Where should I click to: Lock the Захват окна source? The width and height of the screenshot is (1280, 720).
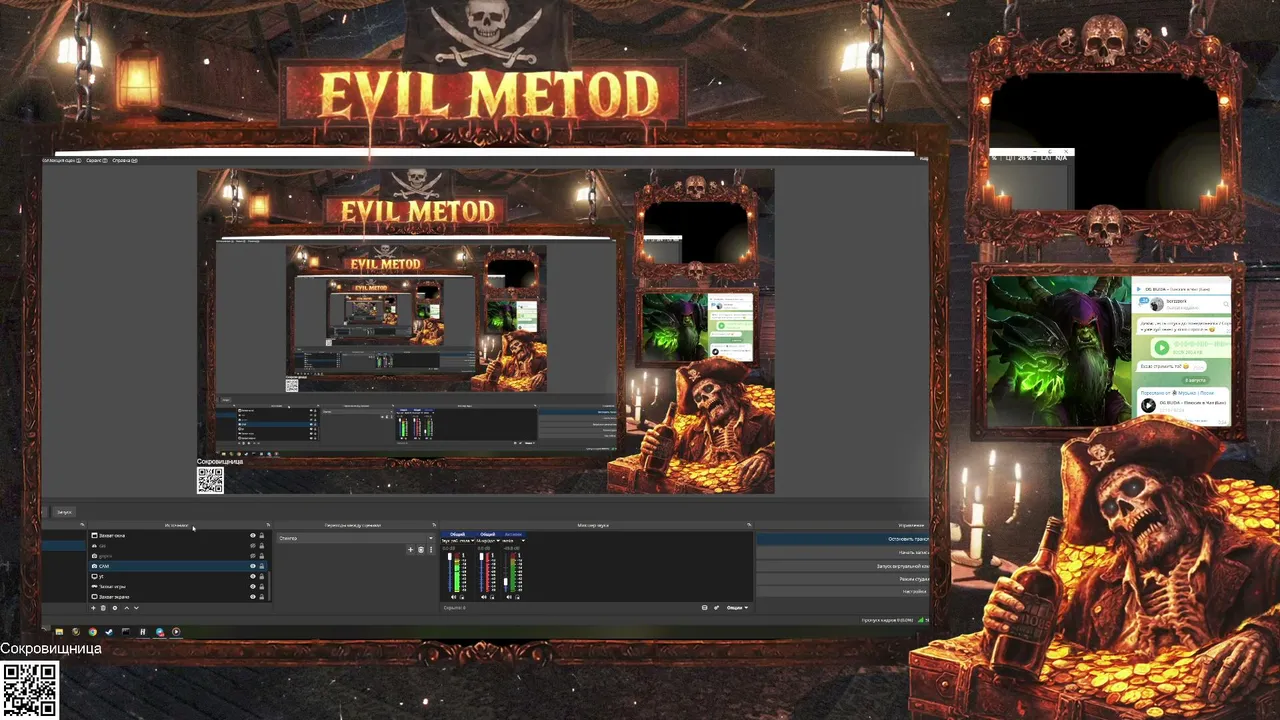click(x=262, y=536)
